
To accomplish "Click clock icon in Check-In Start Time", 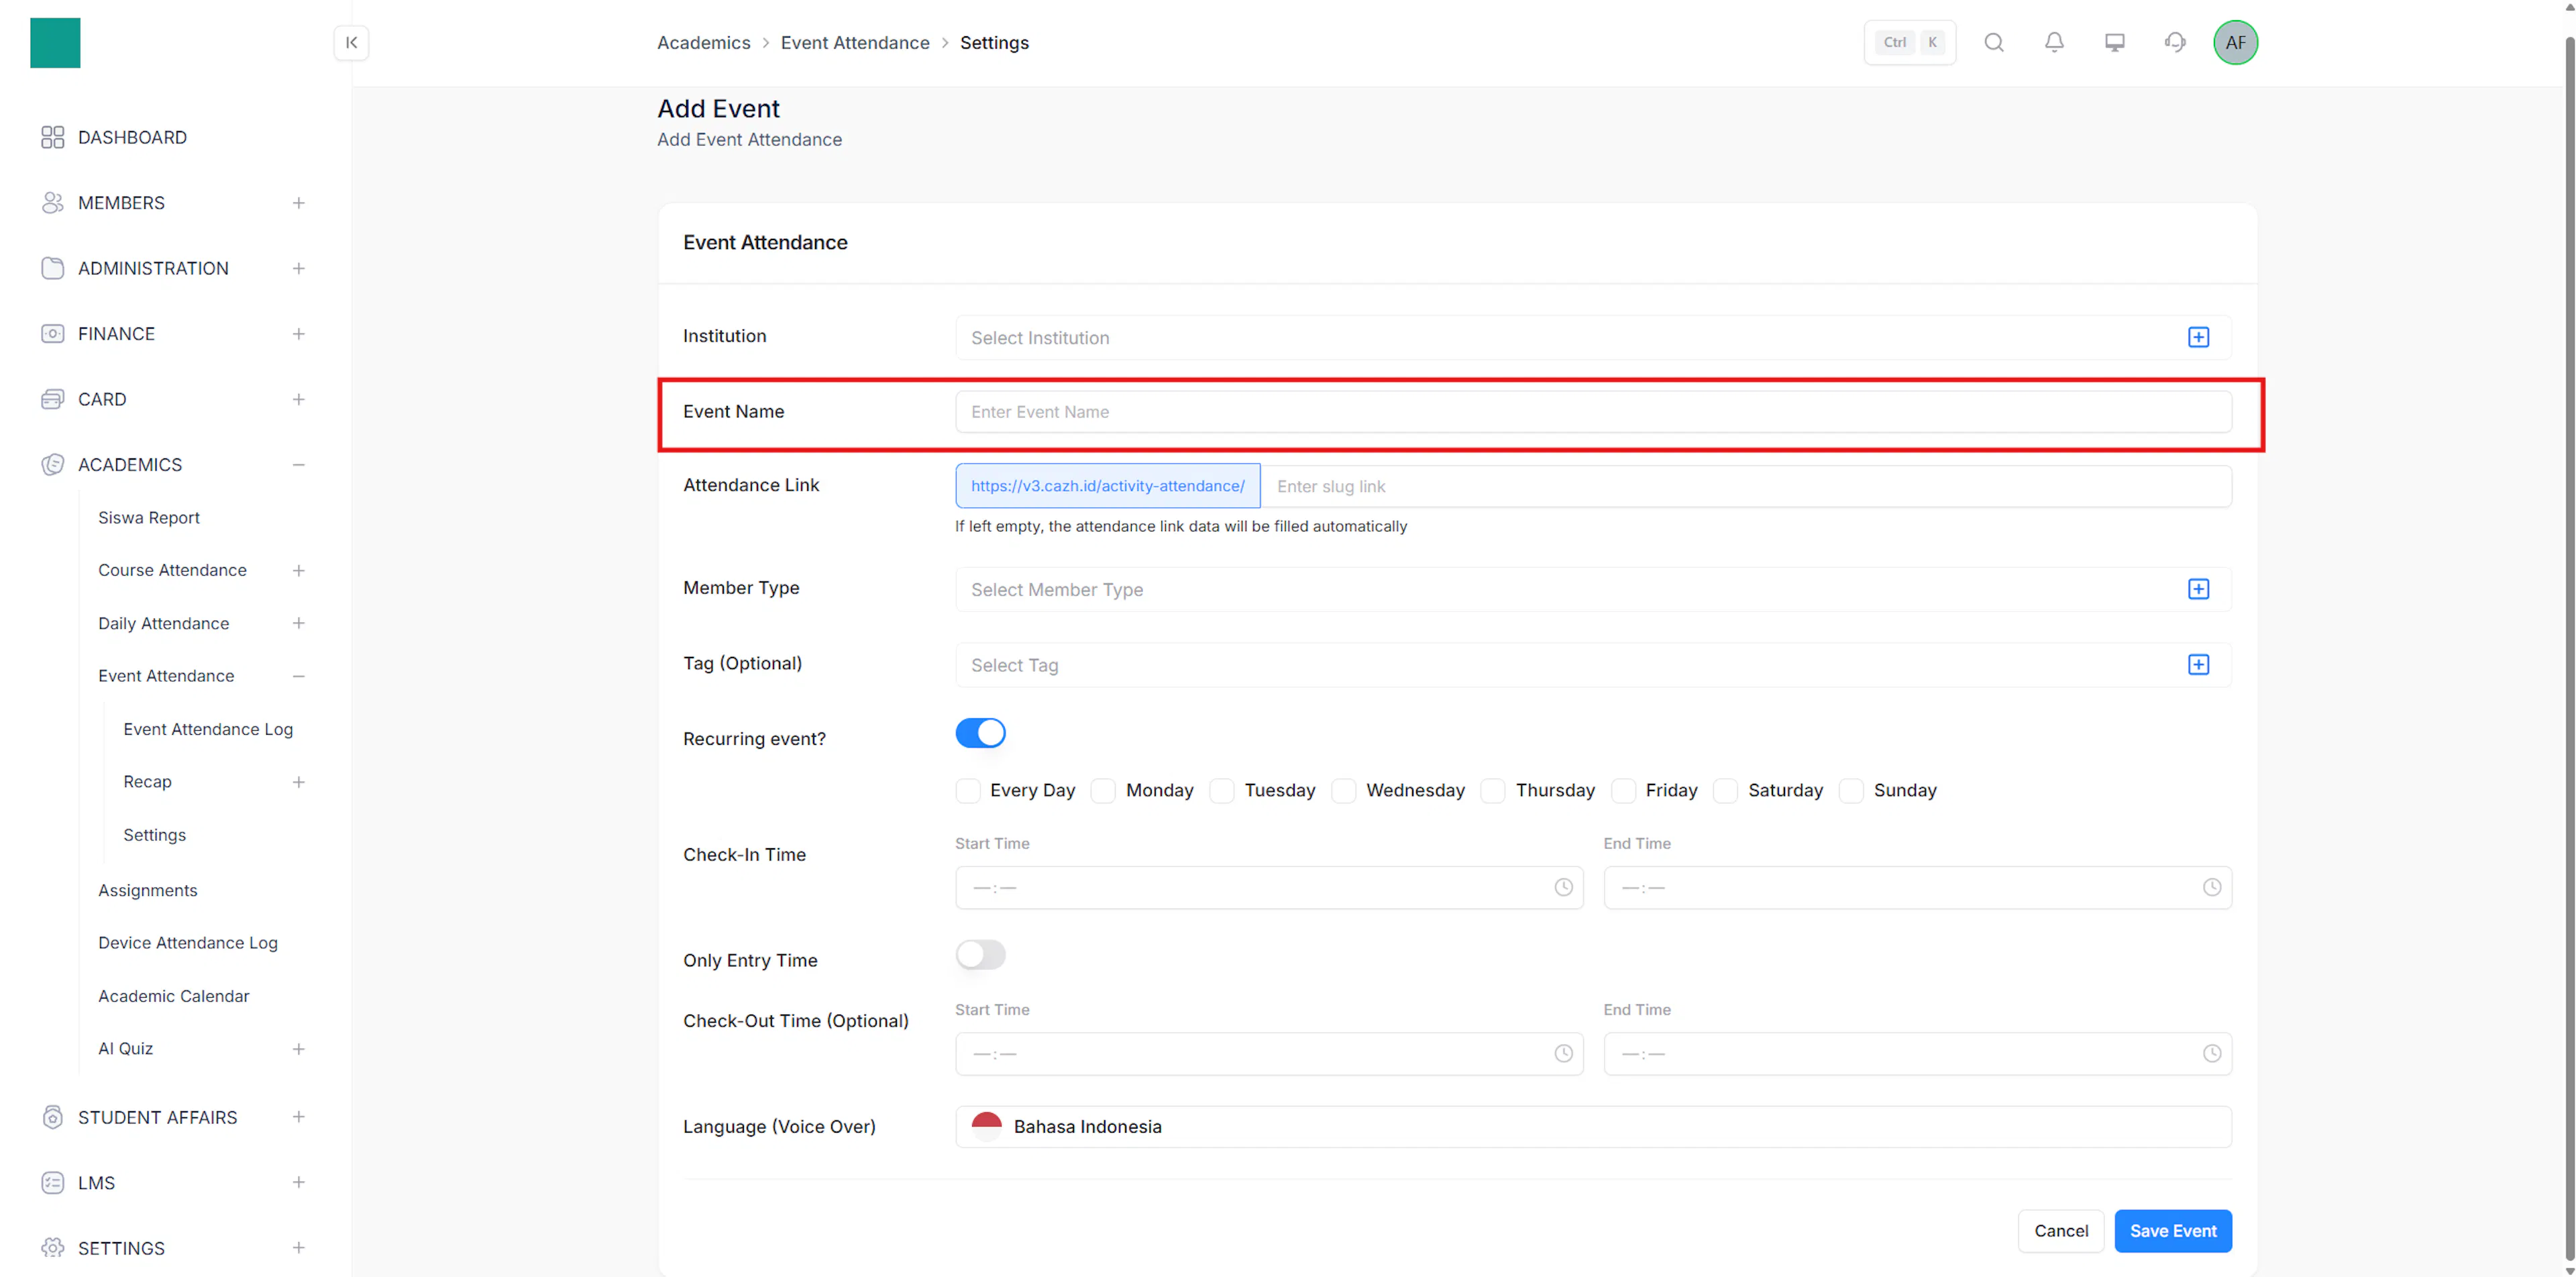I will [x=1563, y=887].
